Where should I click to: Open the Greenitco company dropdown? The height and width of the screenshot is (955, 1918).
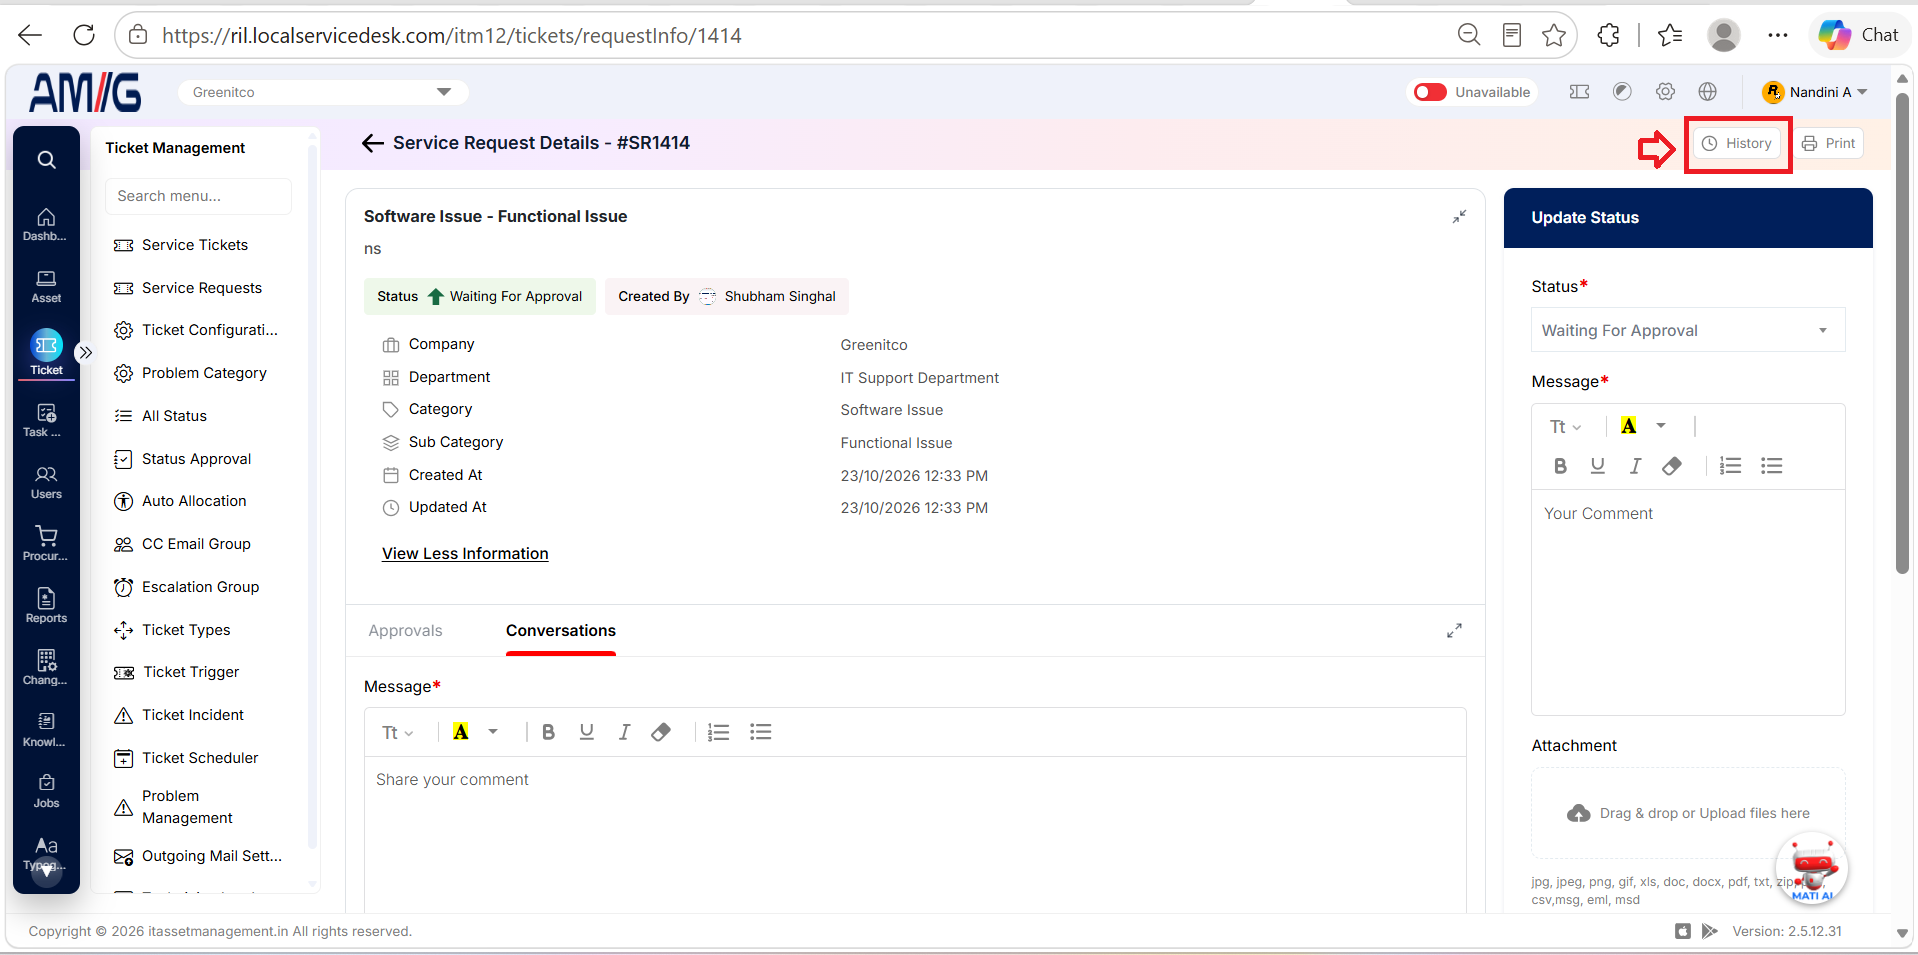[x=323, y=92]
